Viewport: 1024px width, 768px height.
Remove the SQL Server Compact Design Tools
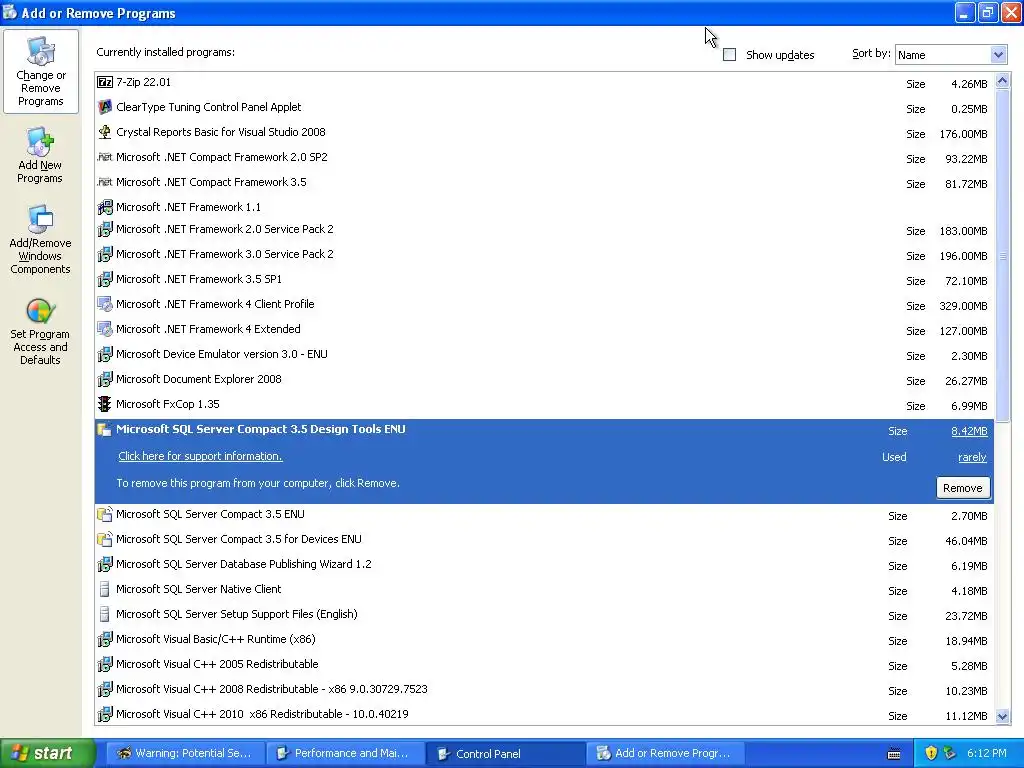click(963, 488)
